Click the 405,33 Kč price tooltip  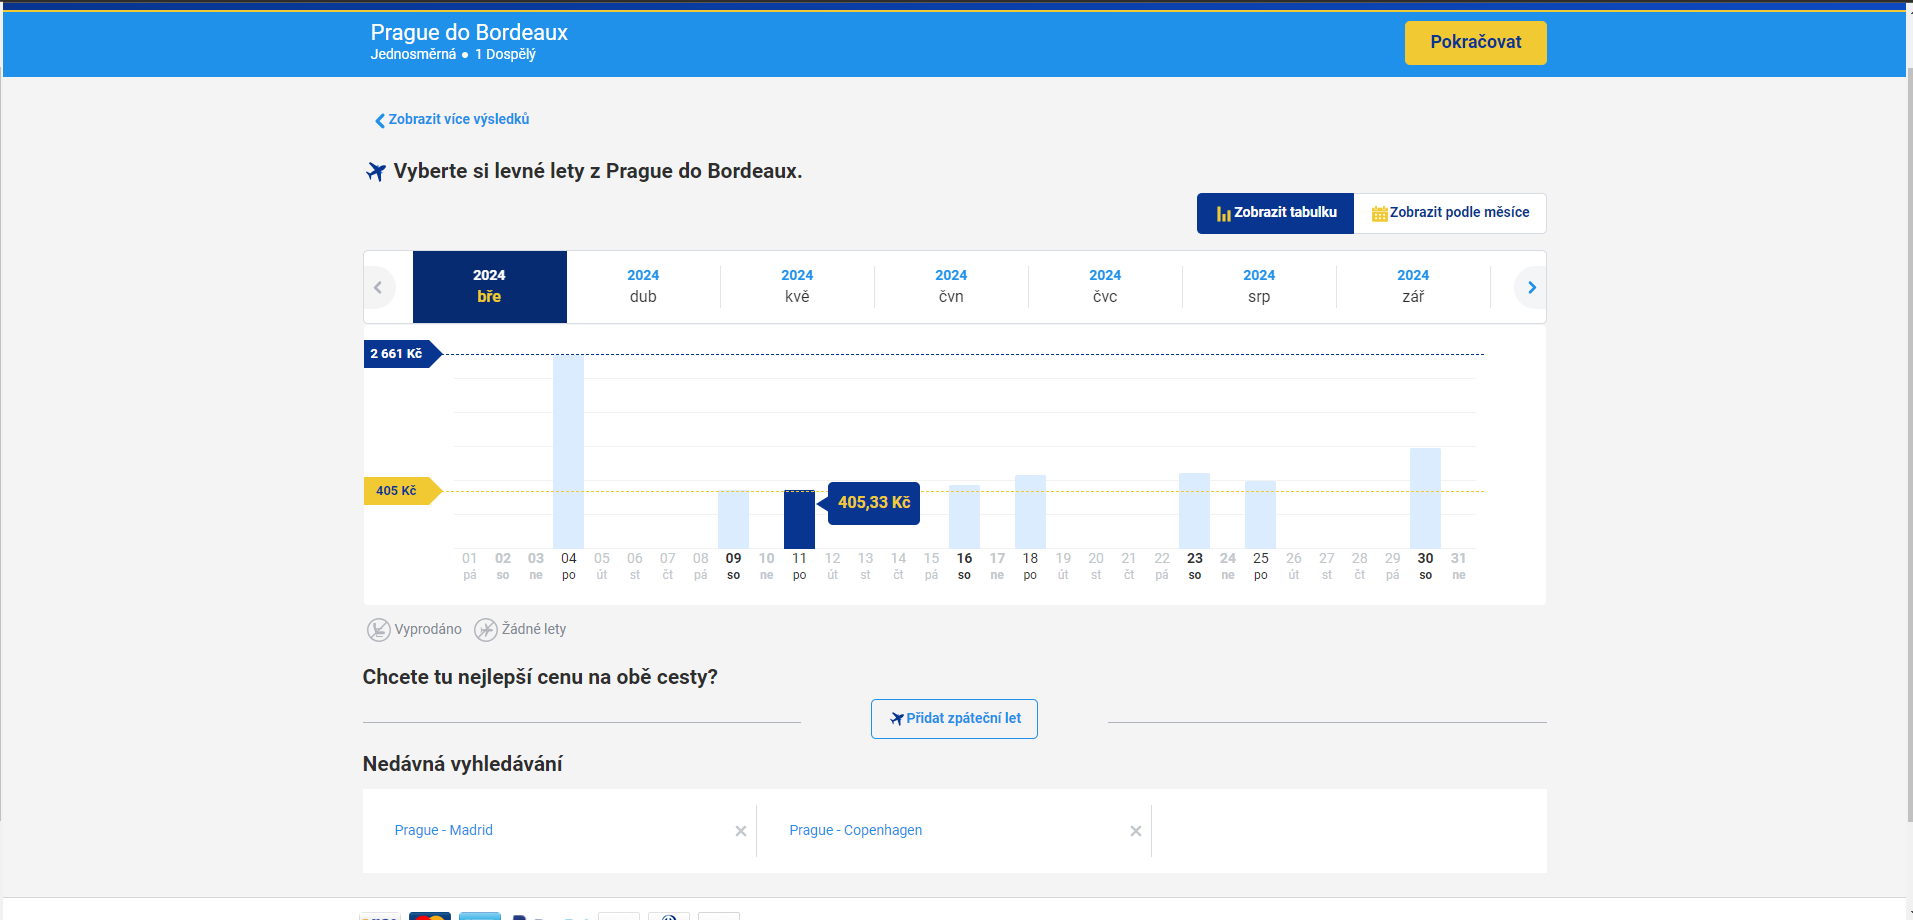pos(873,503)
